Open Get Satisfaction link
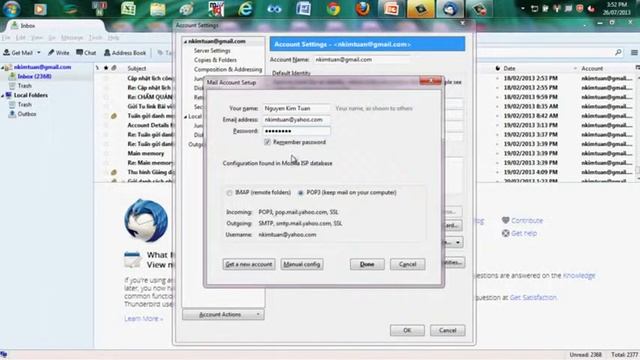Image resolution: width=640 pixels, height=360 pixels. pyautogui.click(x=533, y=298)
